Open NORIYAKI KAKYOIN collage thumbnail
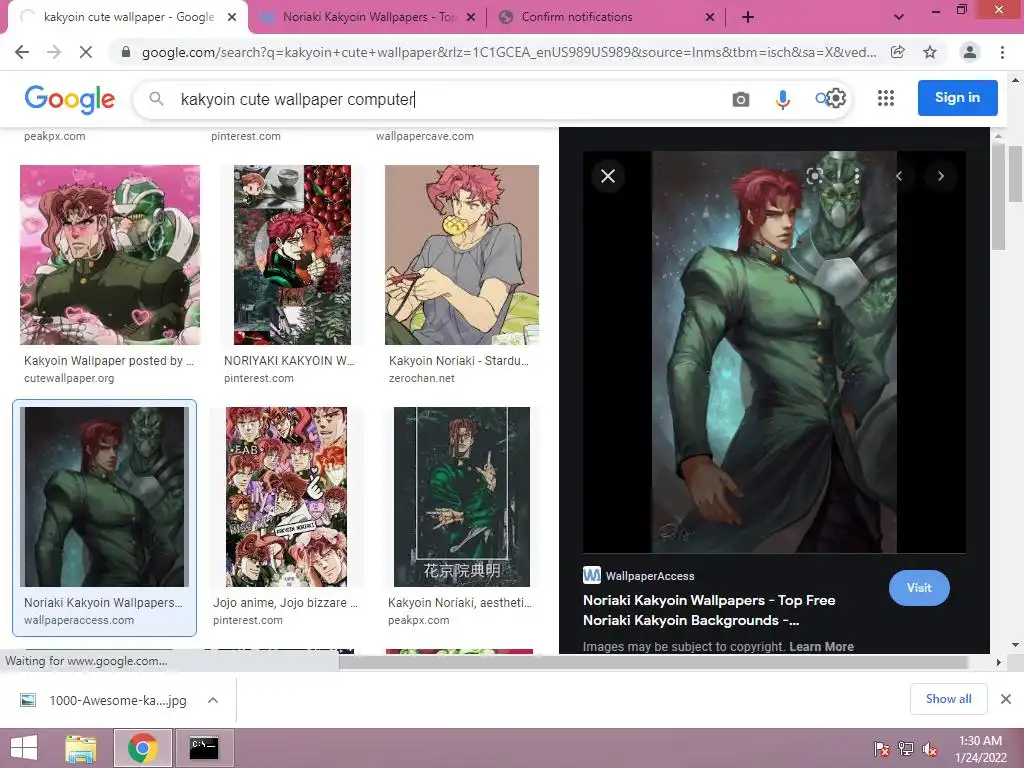The image size is (1024, 768). (292, 255)
